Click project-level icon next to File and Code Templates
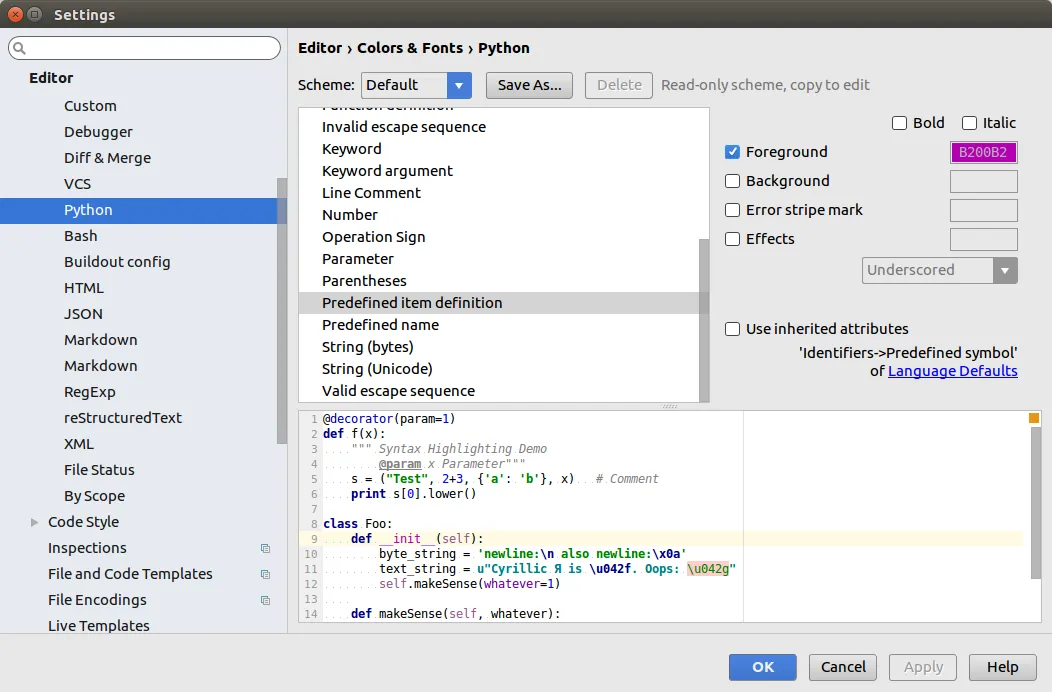Image resolution: width=1052 pixels, height=692 pixels. (266, 575)
